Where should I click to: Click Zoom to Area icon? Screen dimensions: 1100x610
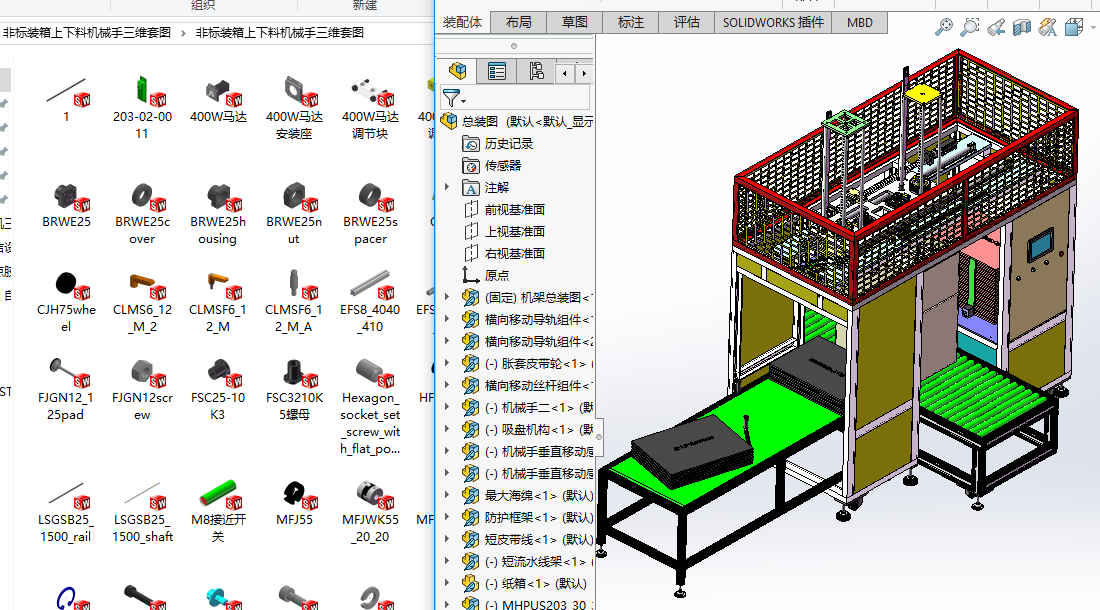(x=970, y=27)
